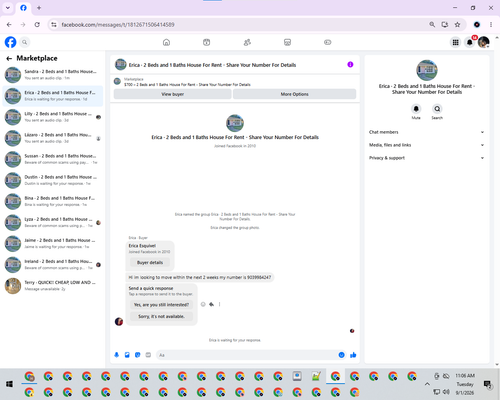The image size is (500, 400).
Task: Show hidden system tray icons
Action: tap(427, 384)
